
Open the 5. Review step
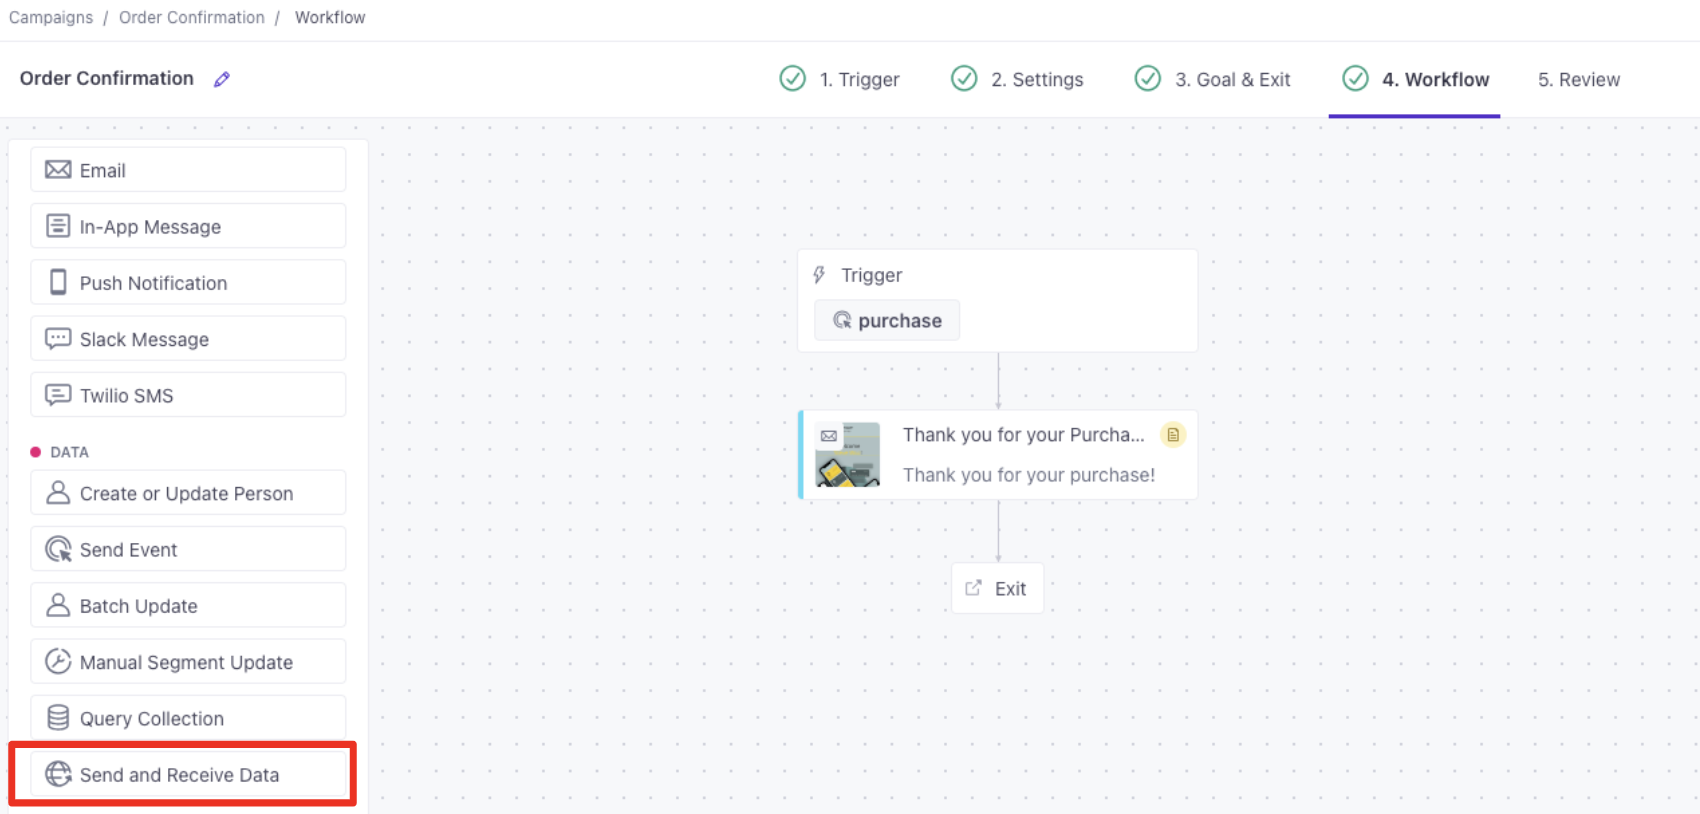(x=1578, y=79)
